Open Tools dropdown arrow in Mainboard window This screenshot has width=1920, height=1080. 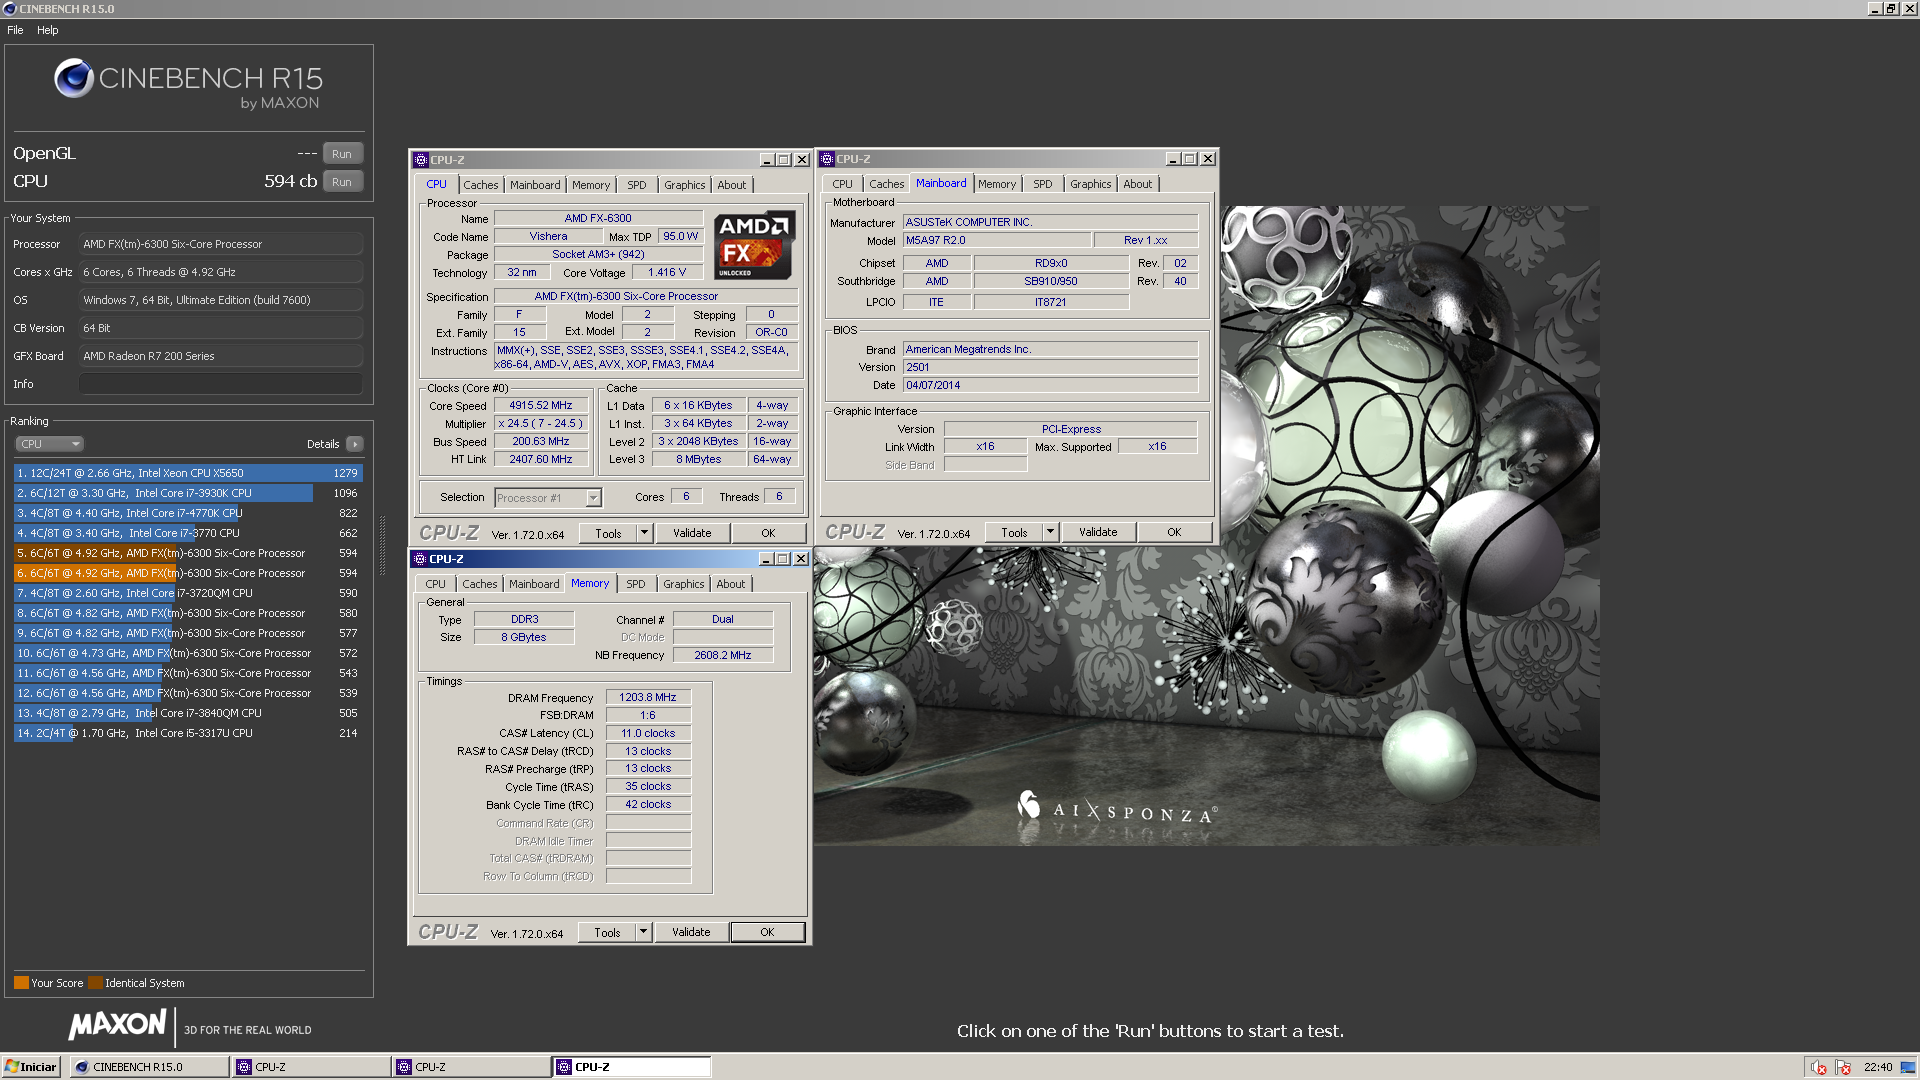point(1051,533)
